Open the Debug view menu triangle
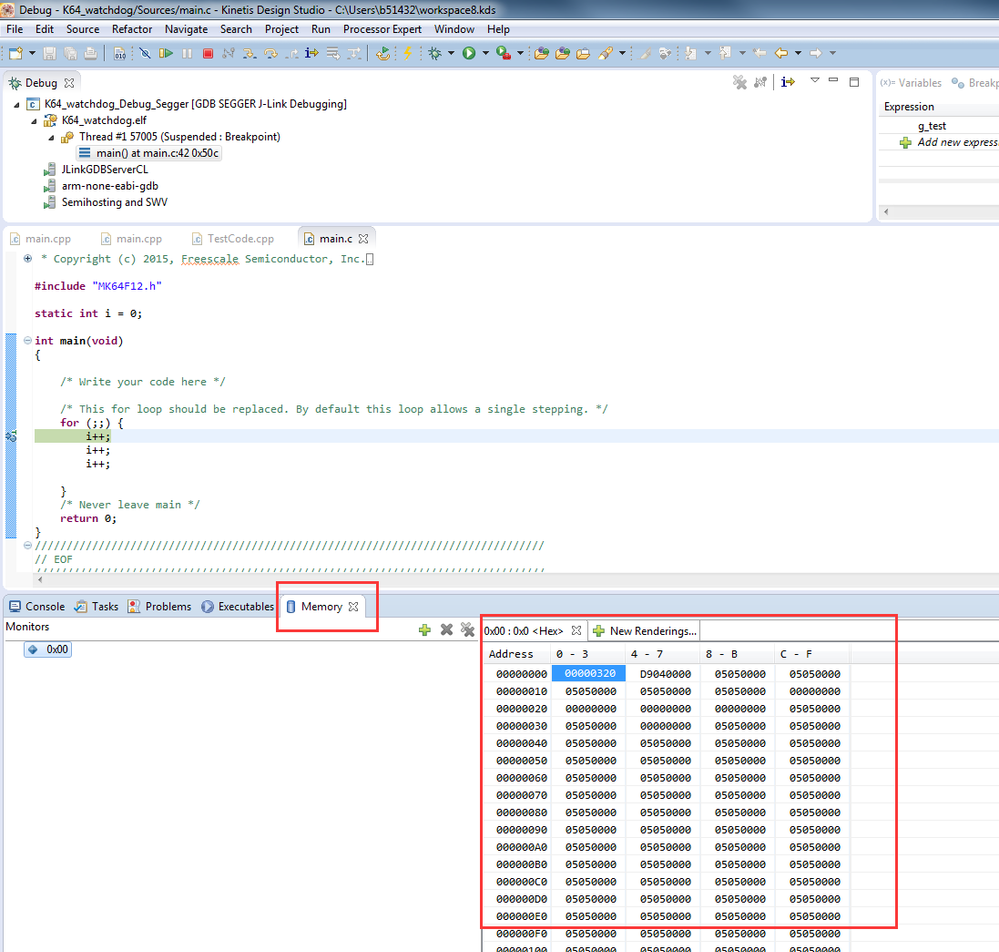Viewport: 999px width, 952px height. click(815, 80)
